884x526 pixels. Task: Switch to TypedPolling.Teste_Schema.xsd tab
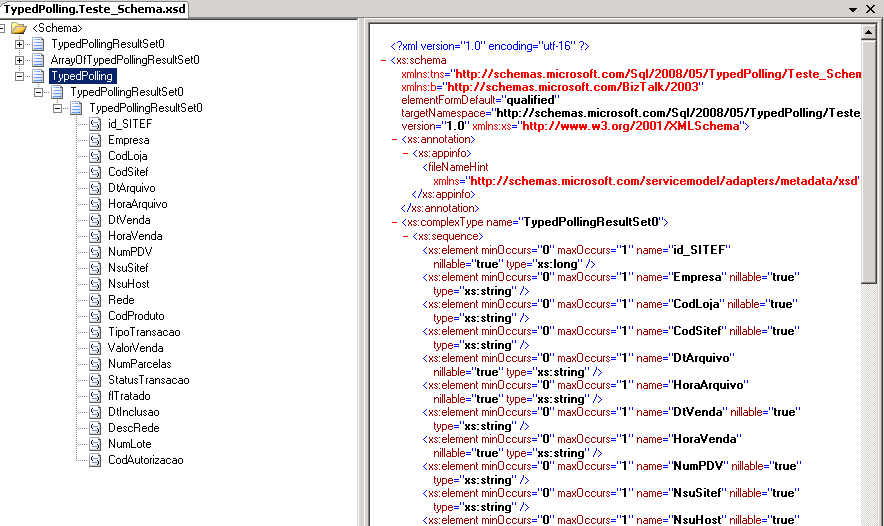pos(94,9)
